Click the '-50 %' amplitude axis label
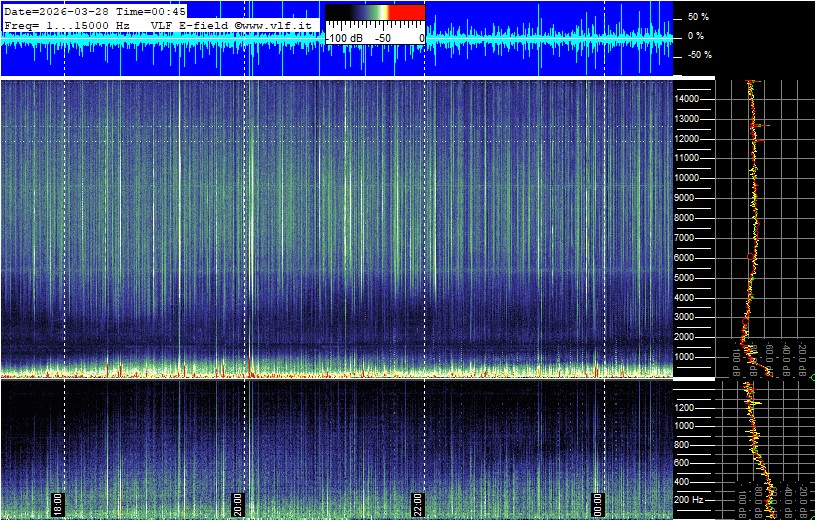Screen dimensions: 816x521 pos(699,55)
